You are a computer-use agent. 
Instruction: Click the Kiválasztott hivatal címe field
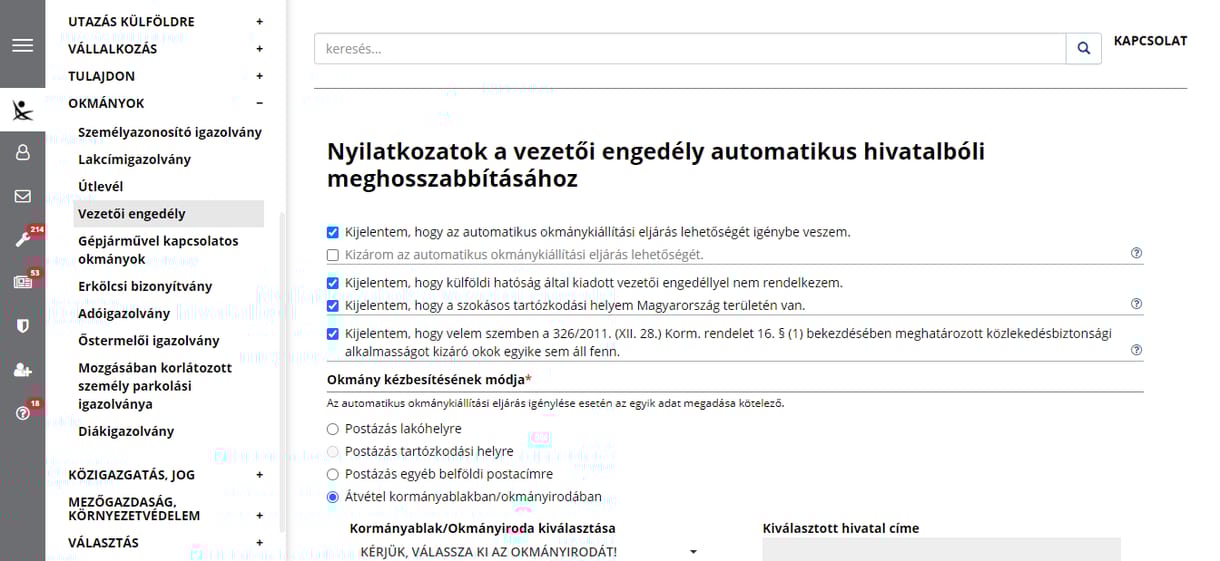point(941,549)
